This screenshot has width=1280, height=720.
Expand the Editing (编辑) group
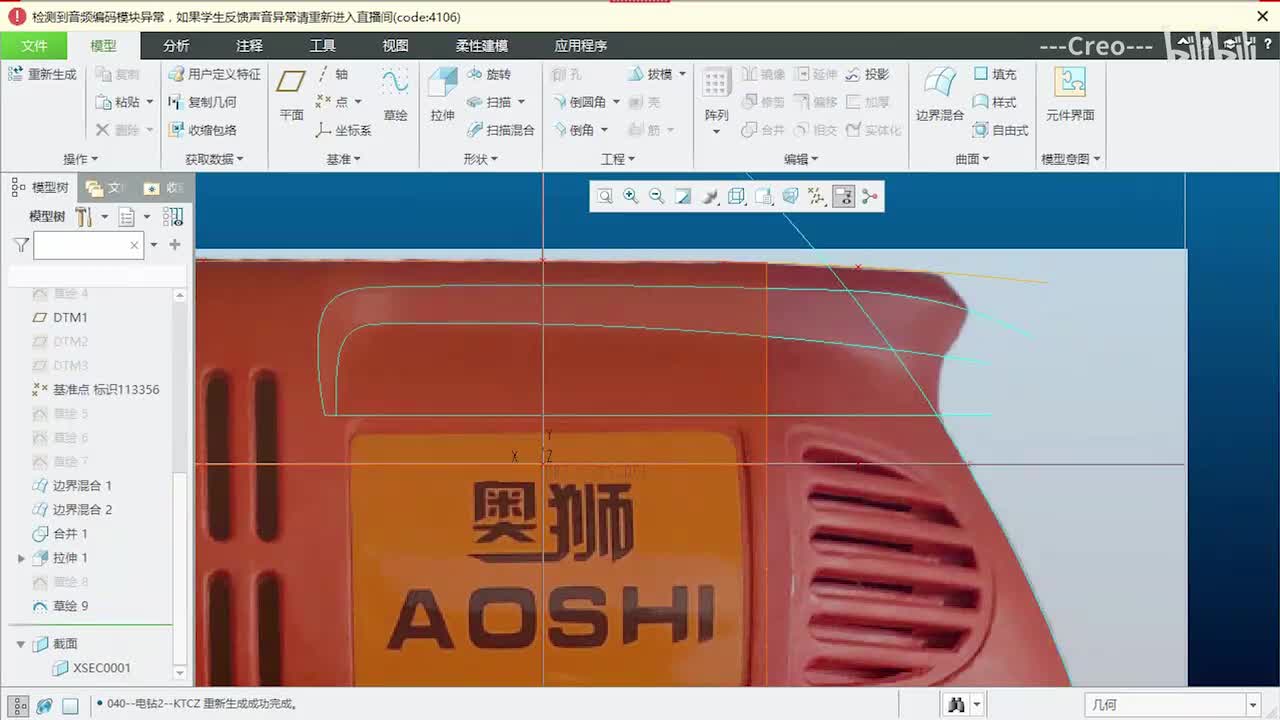(x=801, y=159)
